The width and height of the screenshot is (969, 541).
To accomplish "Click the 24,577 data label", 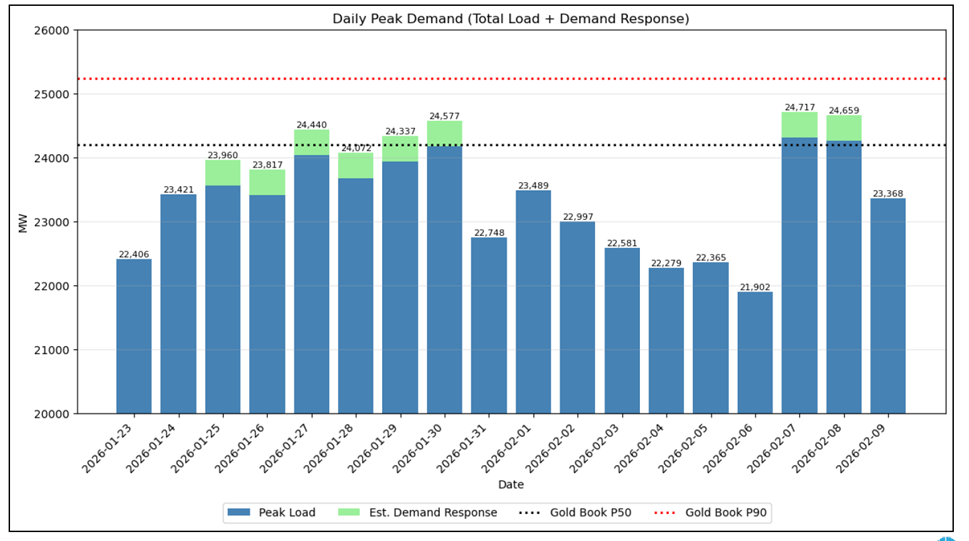I will point(445,116).
